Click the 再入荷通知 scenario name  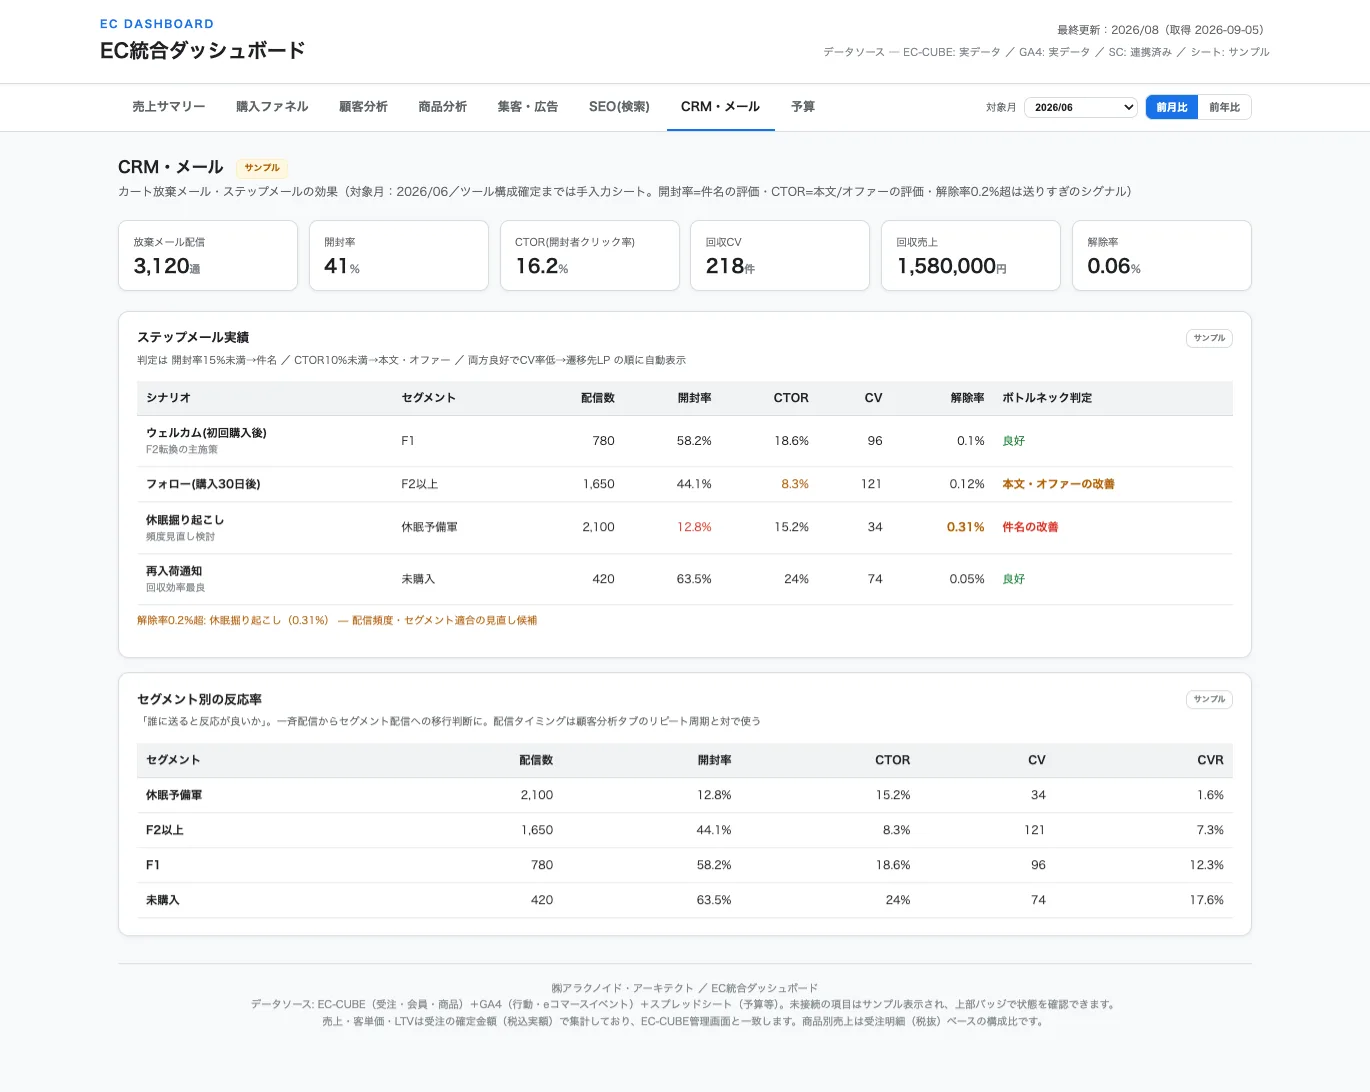tap(174, 571)
